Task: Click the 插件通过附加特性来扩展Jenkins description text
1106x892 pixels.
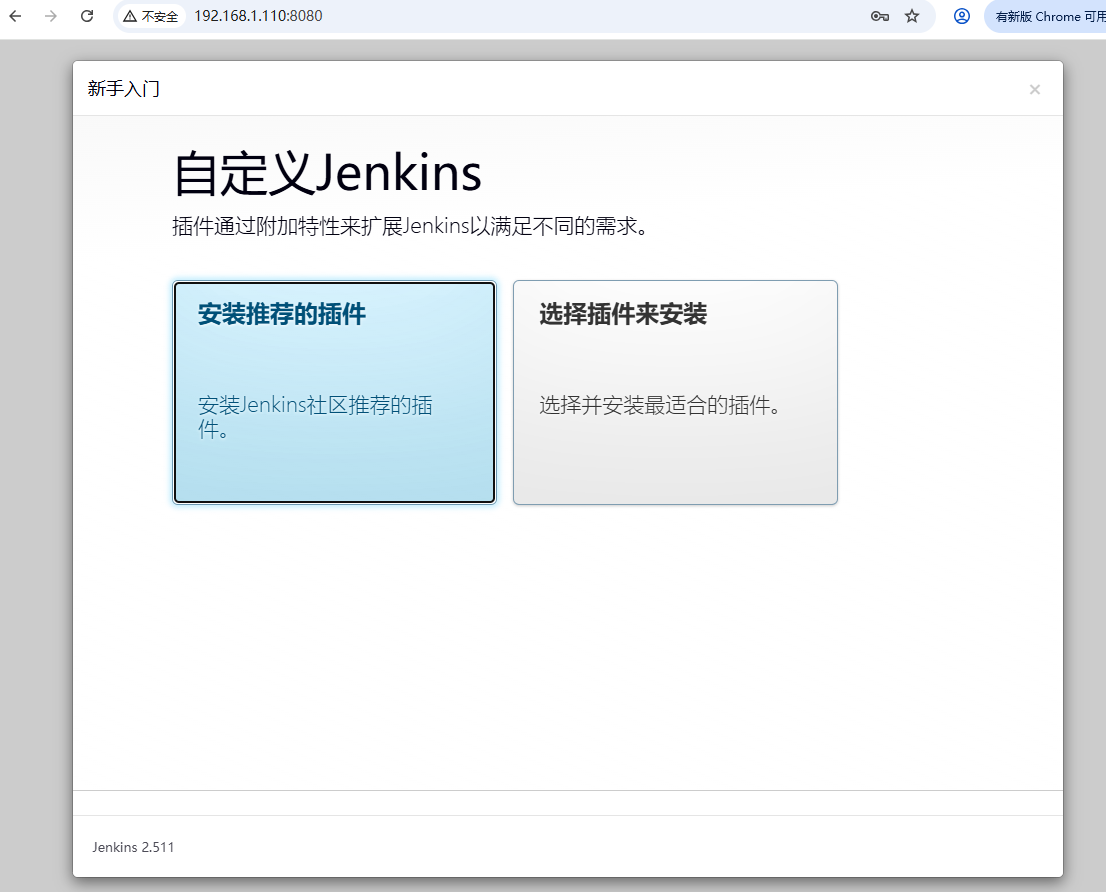Action: [410, 226]
